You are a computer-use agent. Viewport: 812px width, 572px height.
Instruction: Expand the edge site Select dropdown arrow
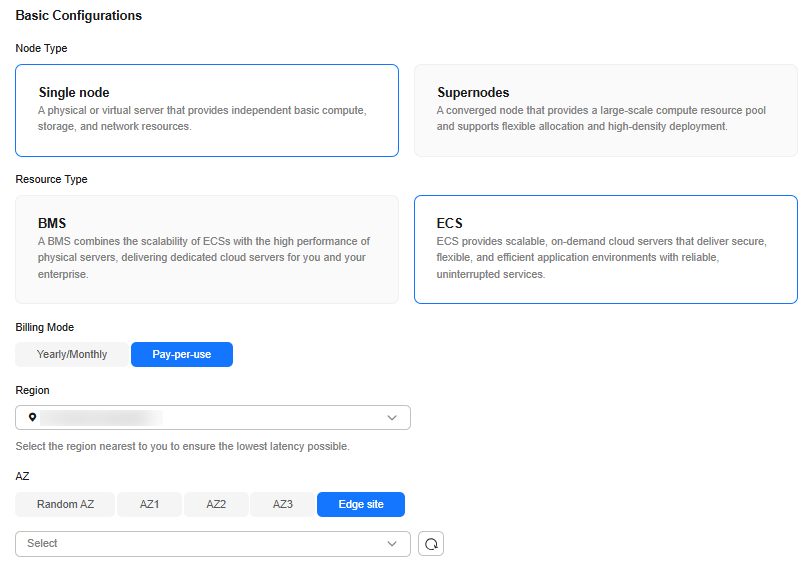point(392,544)
